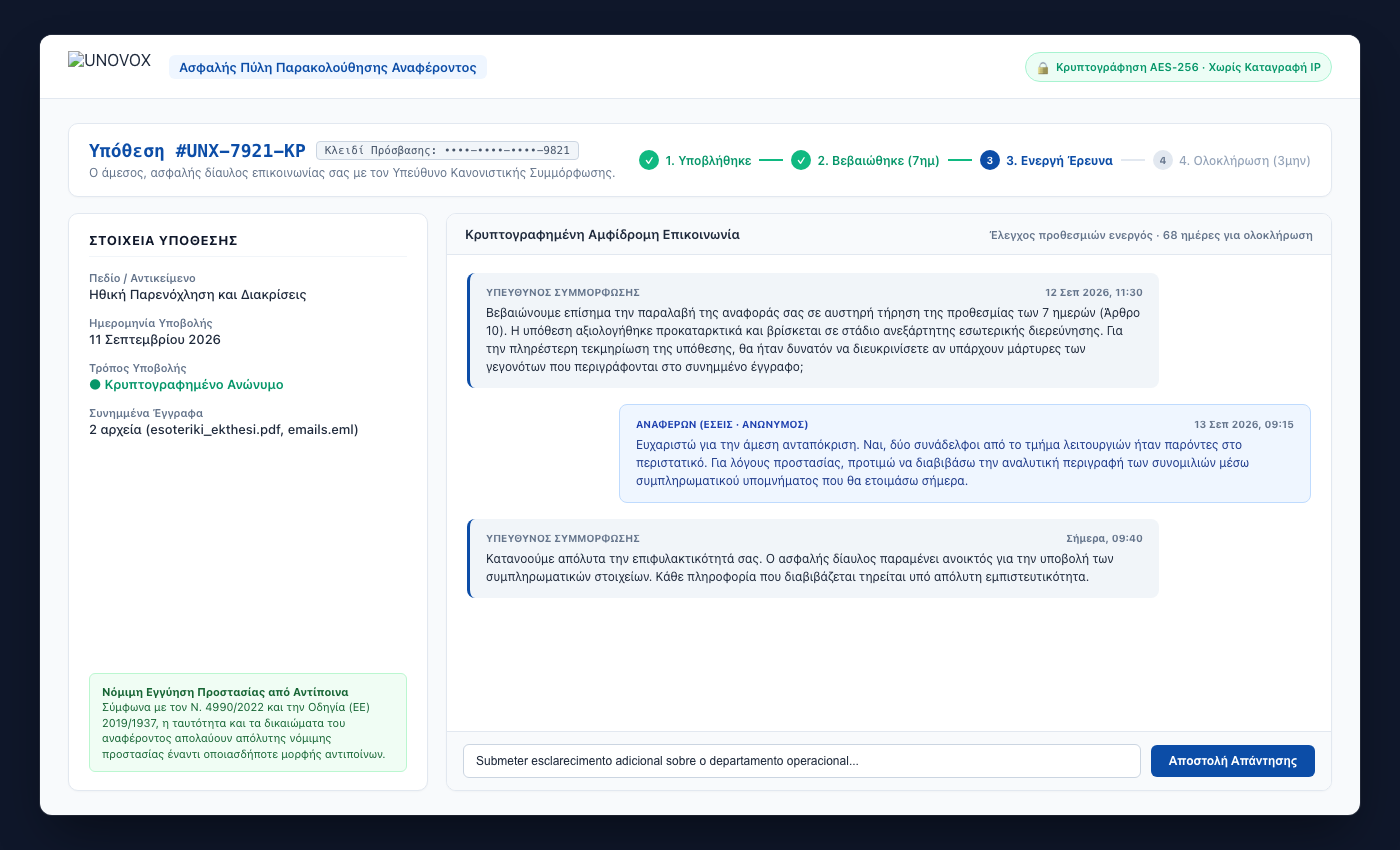Click the Νόμιμη Εγγύηση Προστασίας από Αντίποινα notice title
Screen dimensions: 1400x850
pyautogui.click(x=225, y=691)
